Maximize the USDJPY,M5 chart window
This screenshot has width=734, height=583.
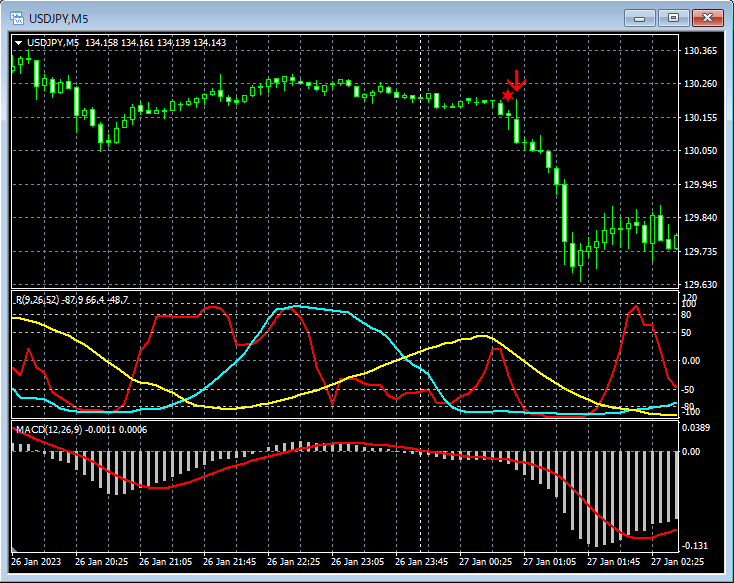tap(673, 18)
